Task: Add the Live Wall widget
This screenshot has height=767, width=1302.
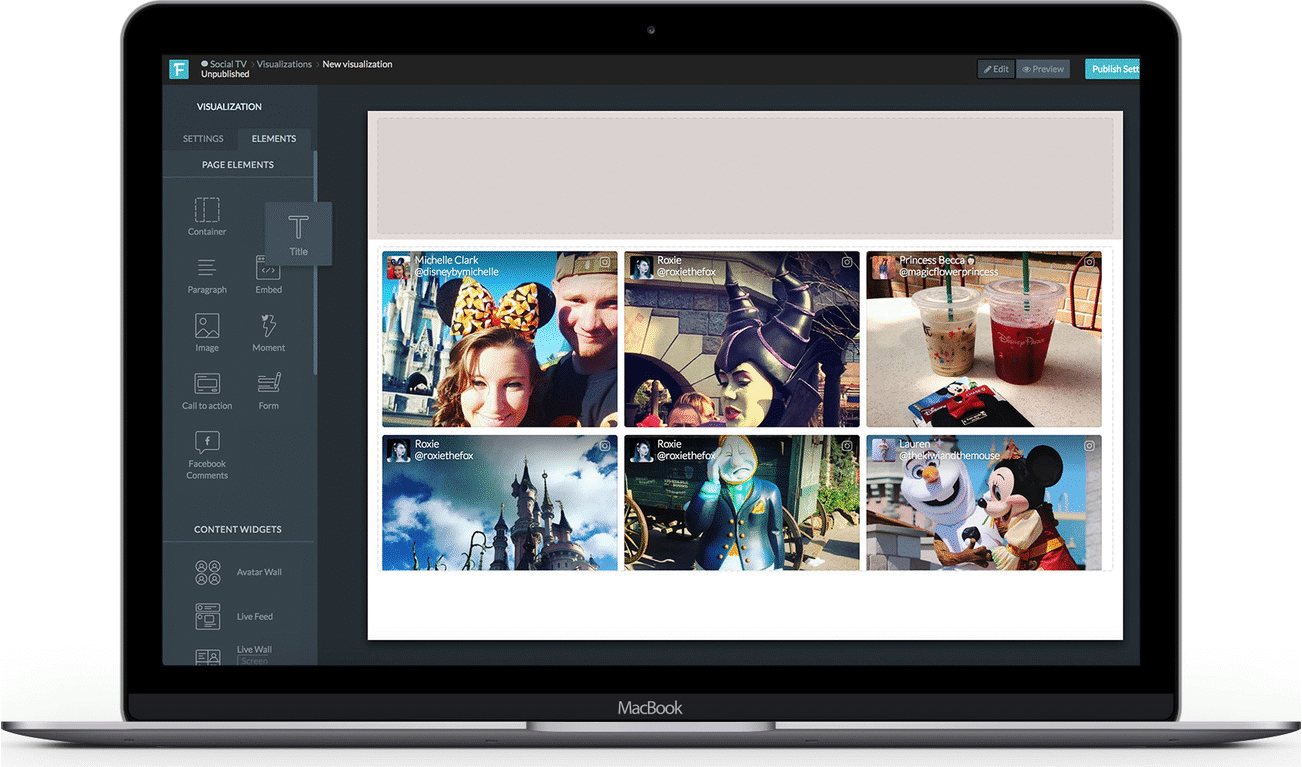Action: pos(235,655)
